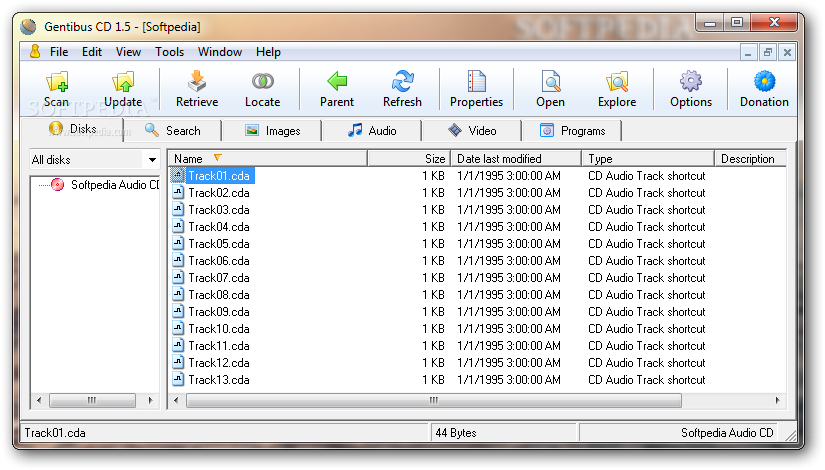Open the File menu

59,52
